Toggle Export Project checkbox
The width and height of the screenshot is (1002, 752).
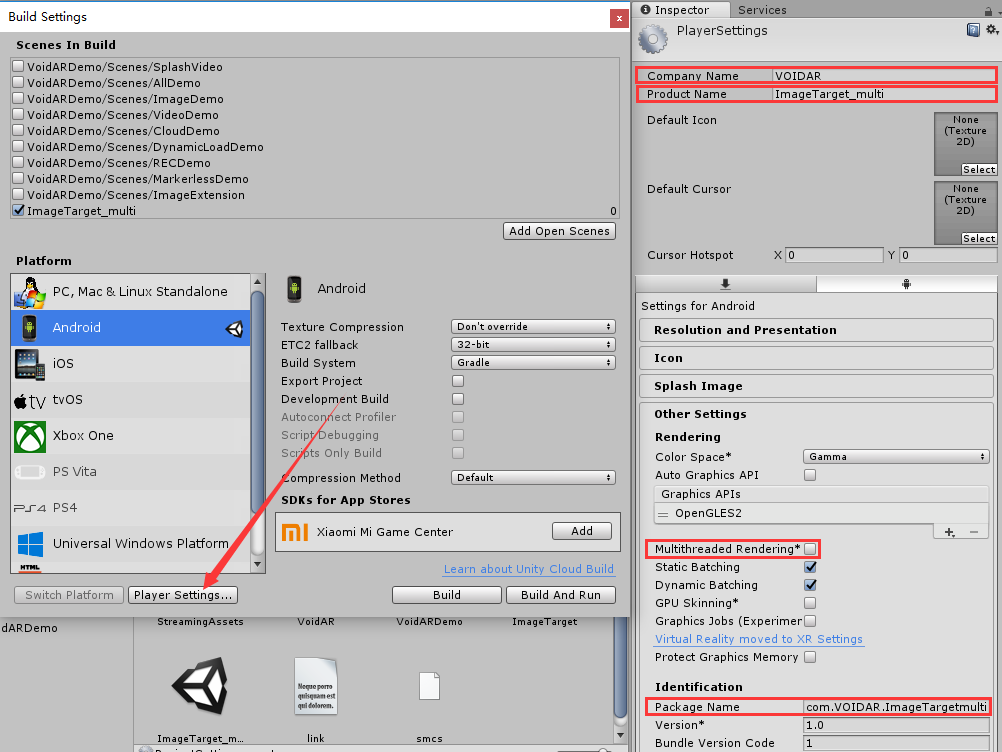458,381
